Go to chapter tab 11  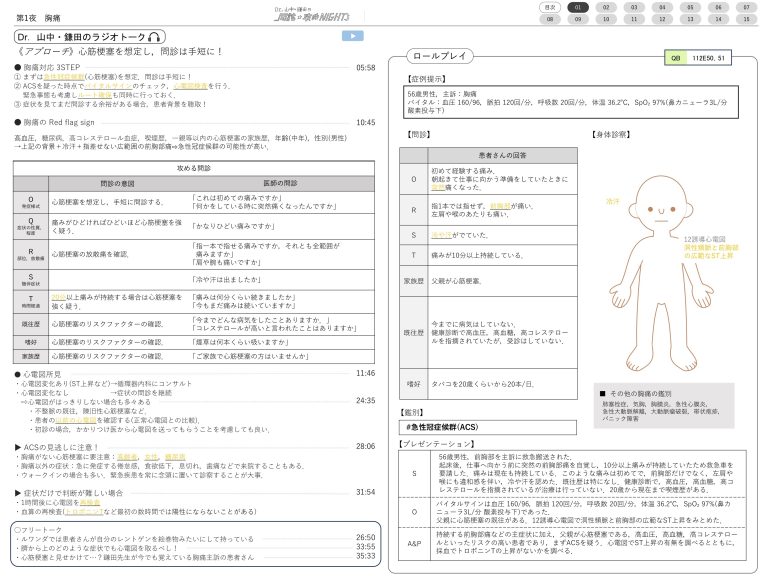coord(634,19)
